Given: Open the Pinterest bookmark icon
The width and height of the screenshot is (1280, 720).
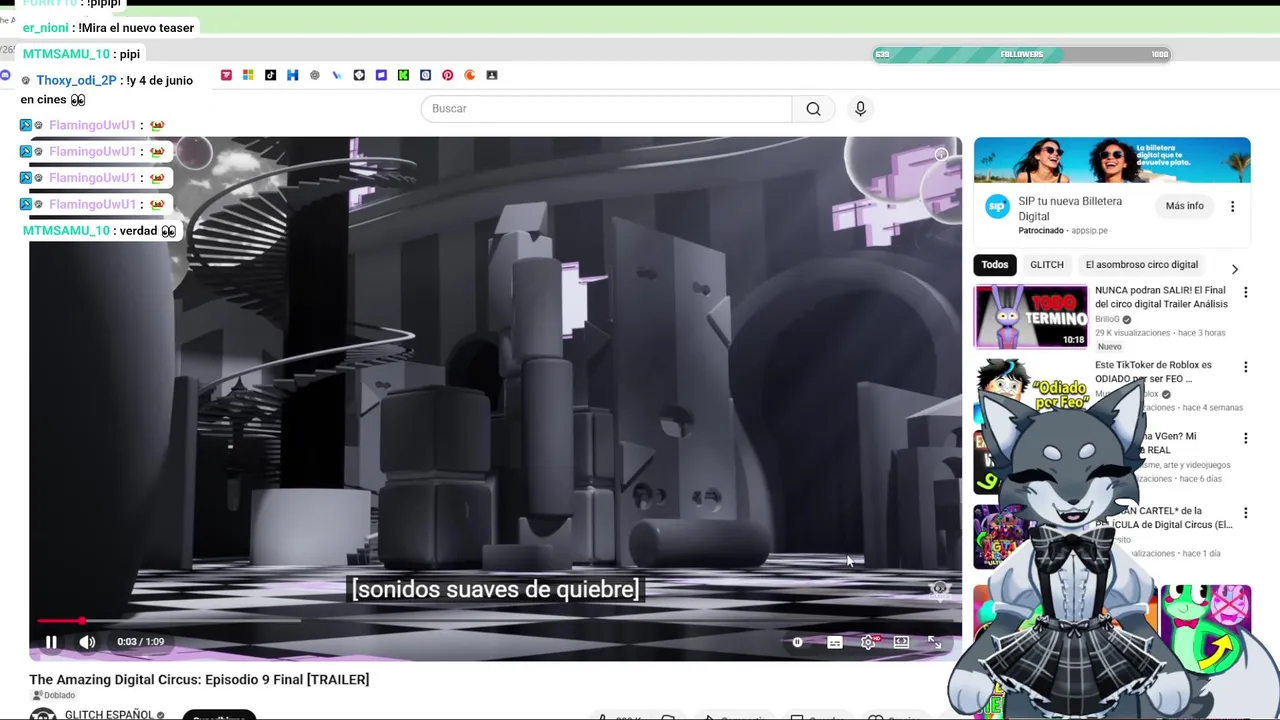Looking at the screenshot, I should pos(447,75).
